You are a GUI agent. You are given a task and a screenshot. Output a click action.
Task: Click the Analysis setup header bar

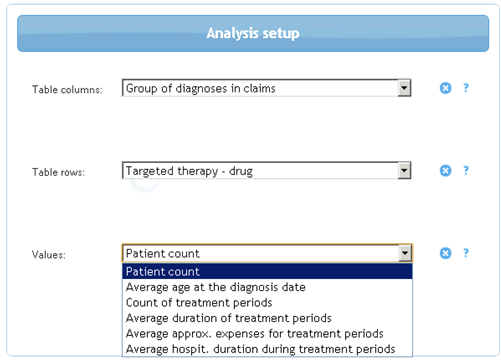[x=253, y=33]
